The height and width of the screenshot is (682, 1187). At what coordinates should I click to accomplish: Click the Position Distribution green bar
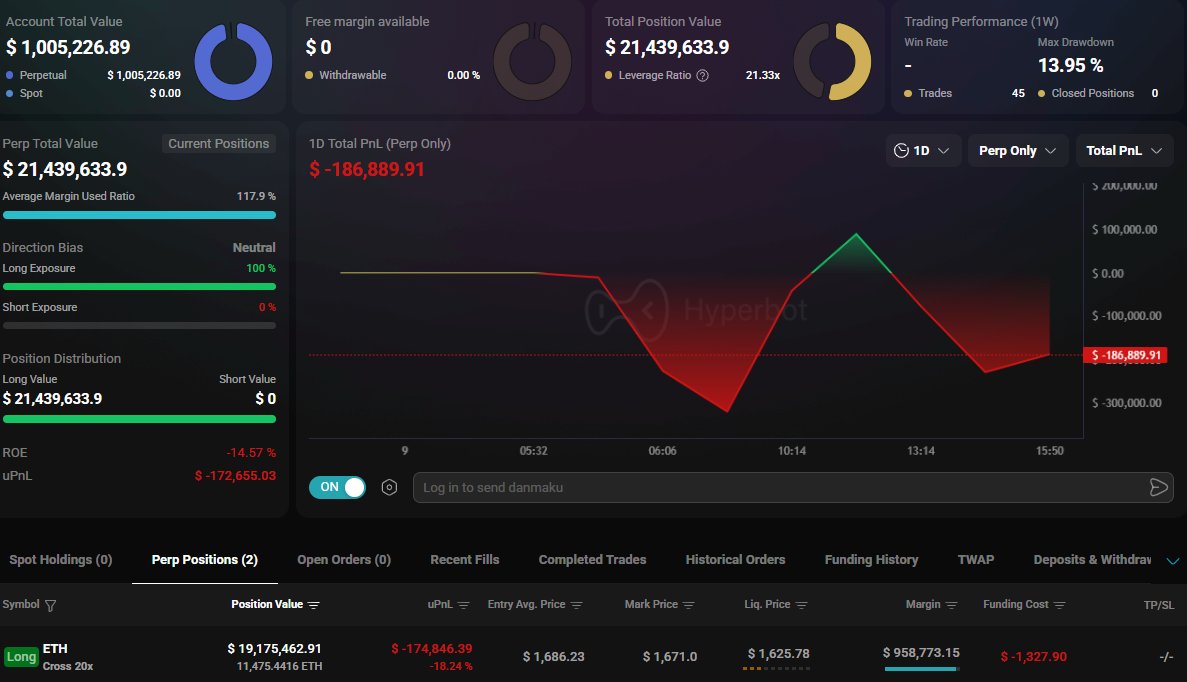click(x=139, y=419)
